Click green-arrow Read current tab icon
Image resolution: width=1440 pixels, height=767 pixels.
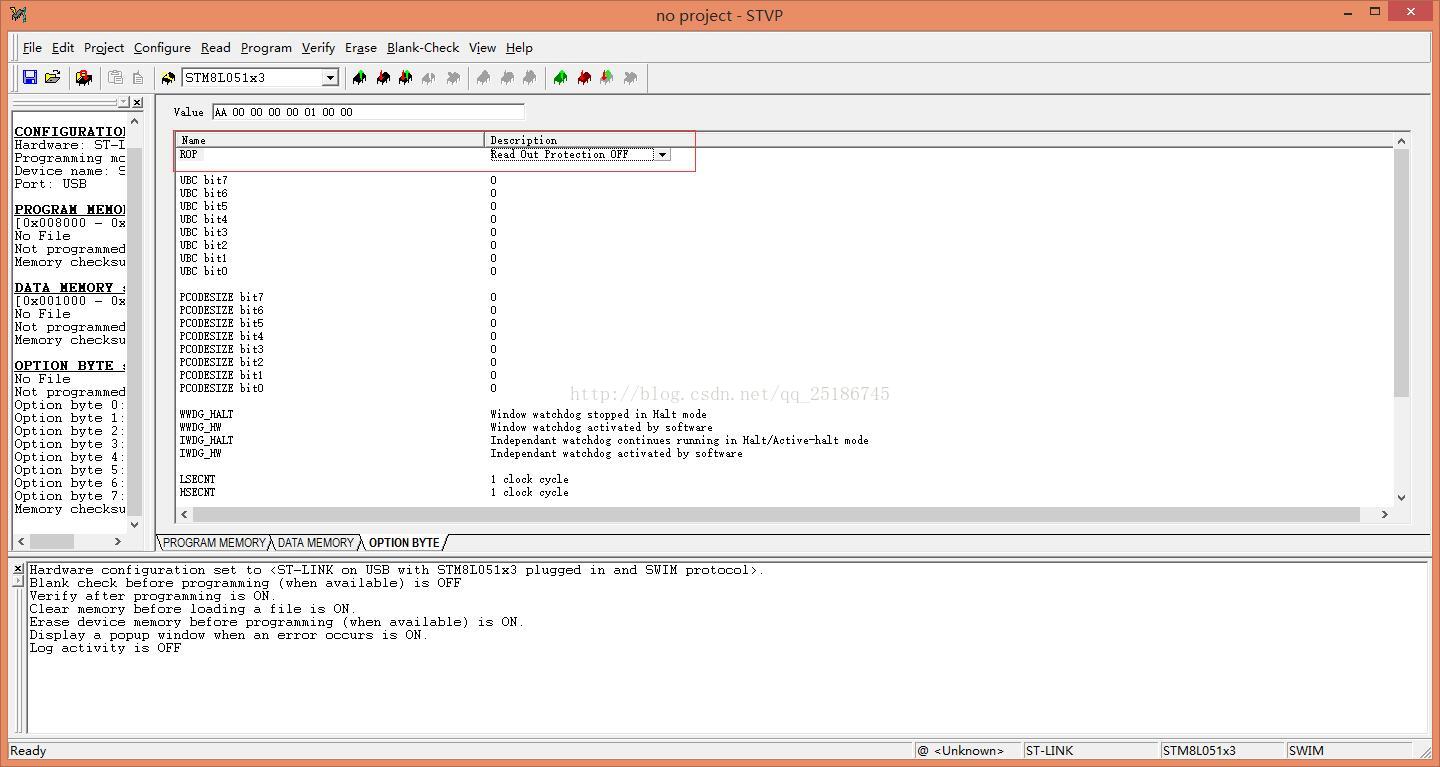coord(359,77)
